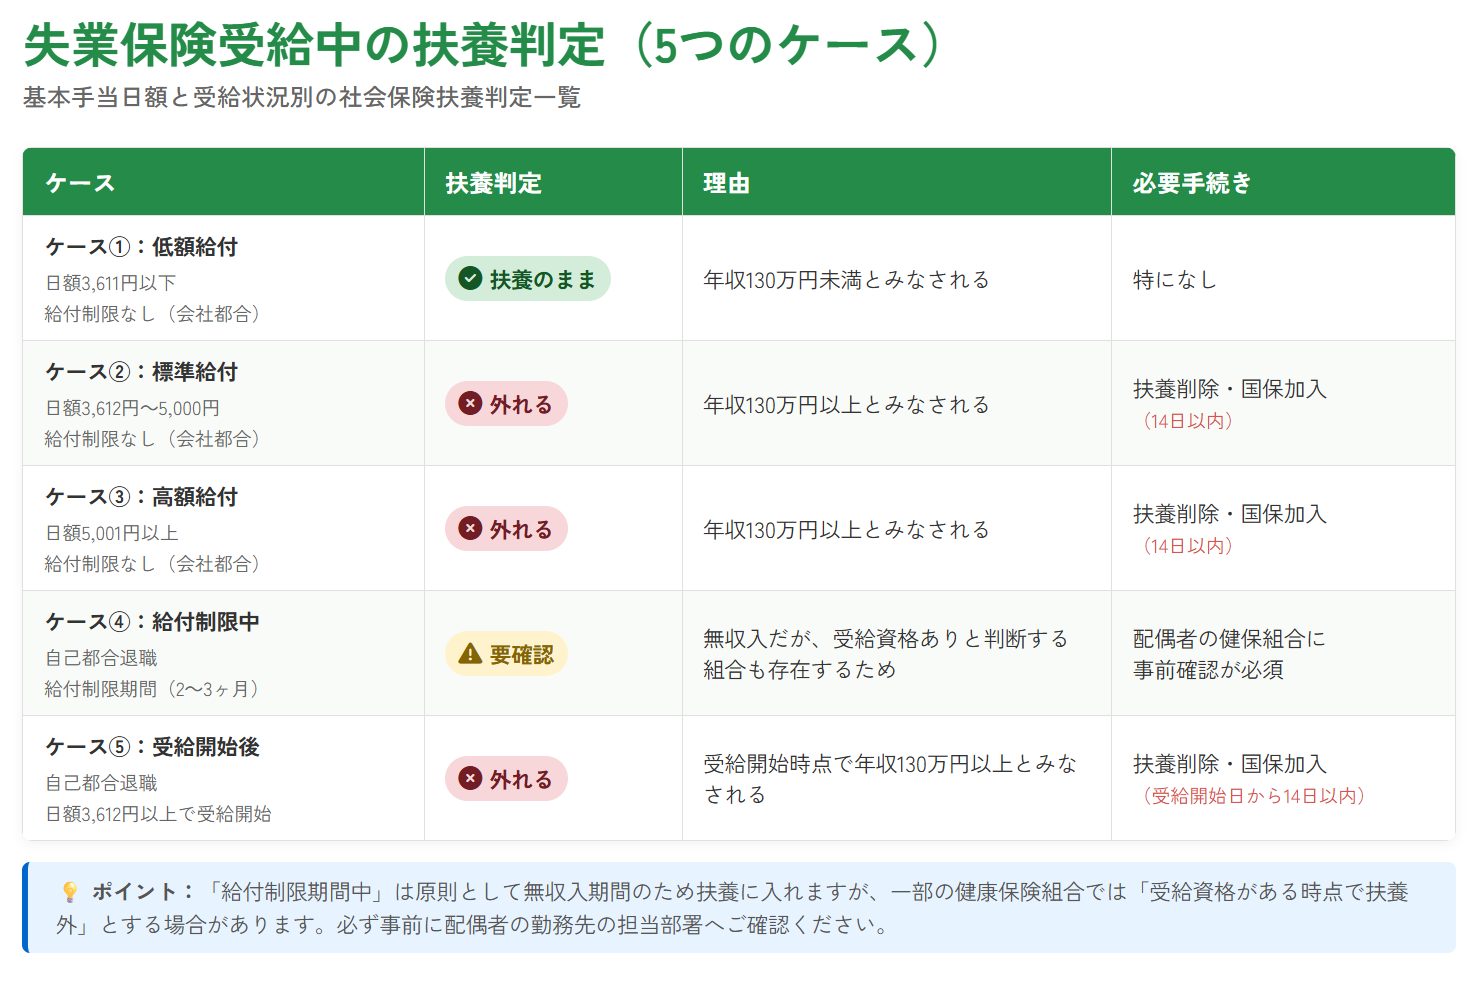Click the 要確認 status badge

pyautogui.click(x=507, y=654)
